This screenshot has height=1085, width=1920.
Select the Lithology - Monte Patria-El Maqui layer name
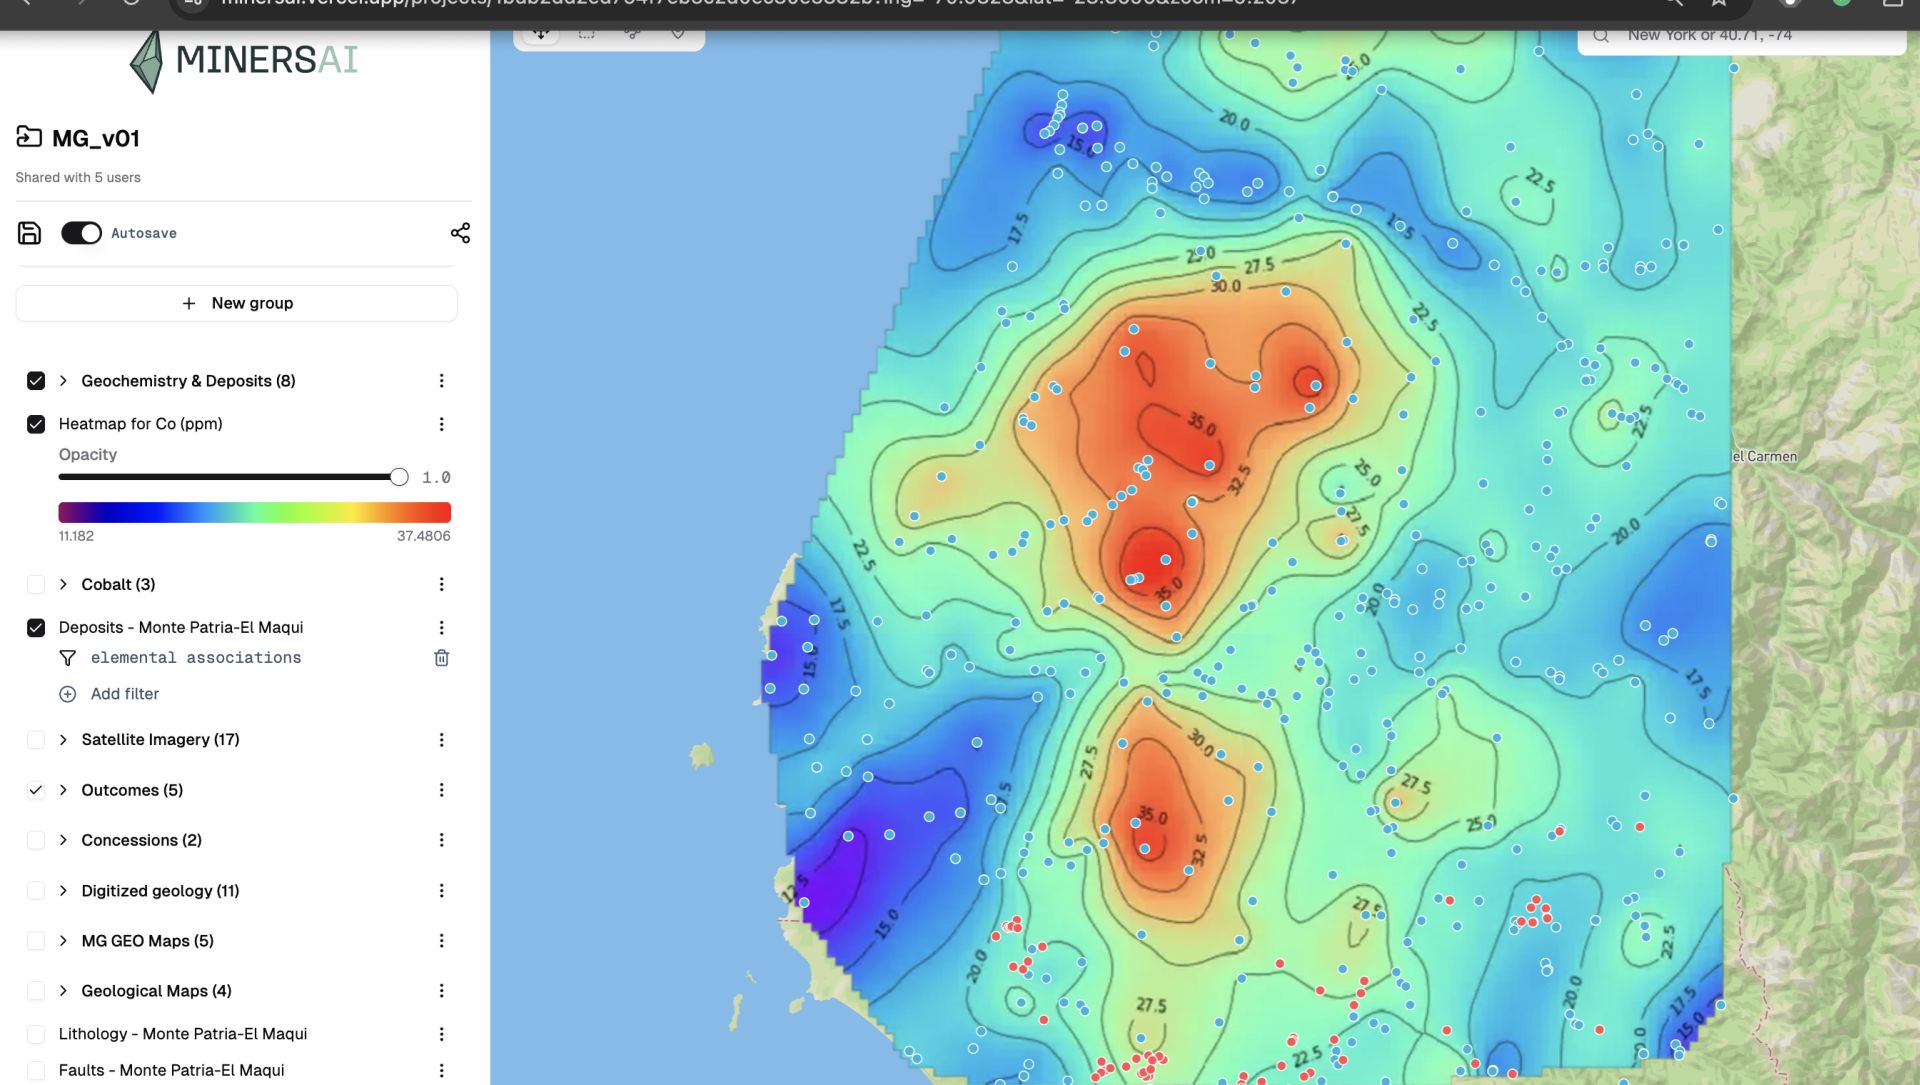[183, 1034]
